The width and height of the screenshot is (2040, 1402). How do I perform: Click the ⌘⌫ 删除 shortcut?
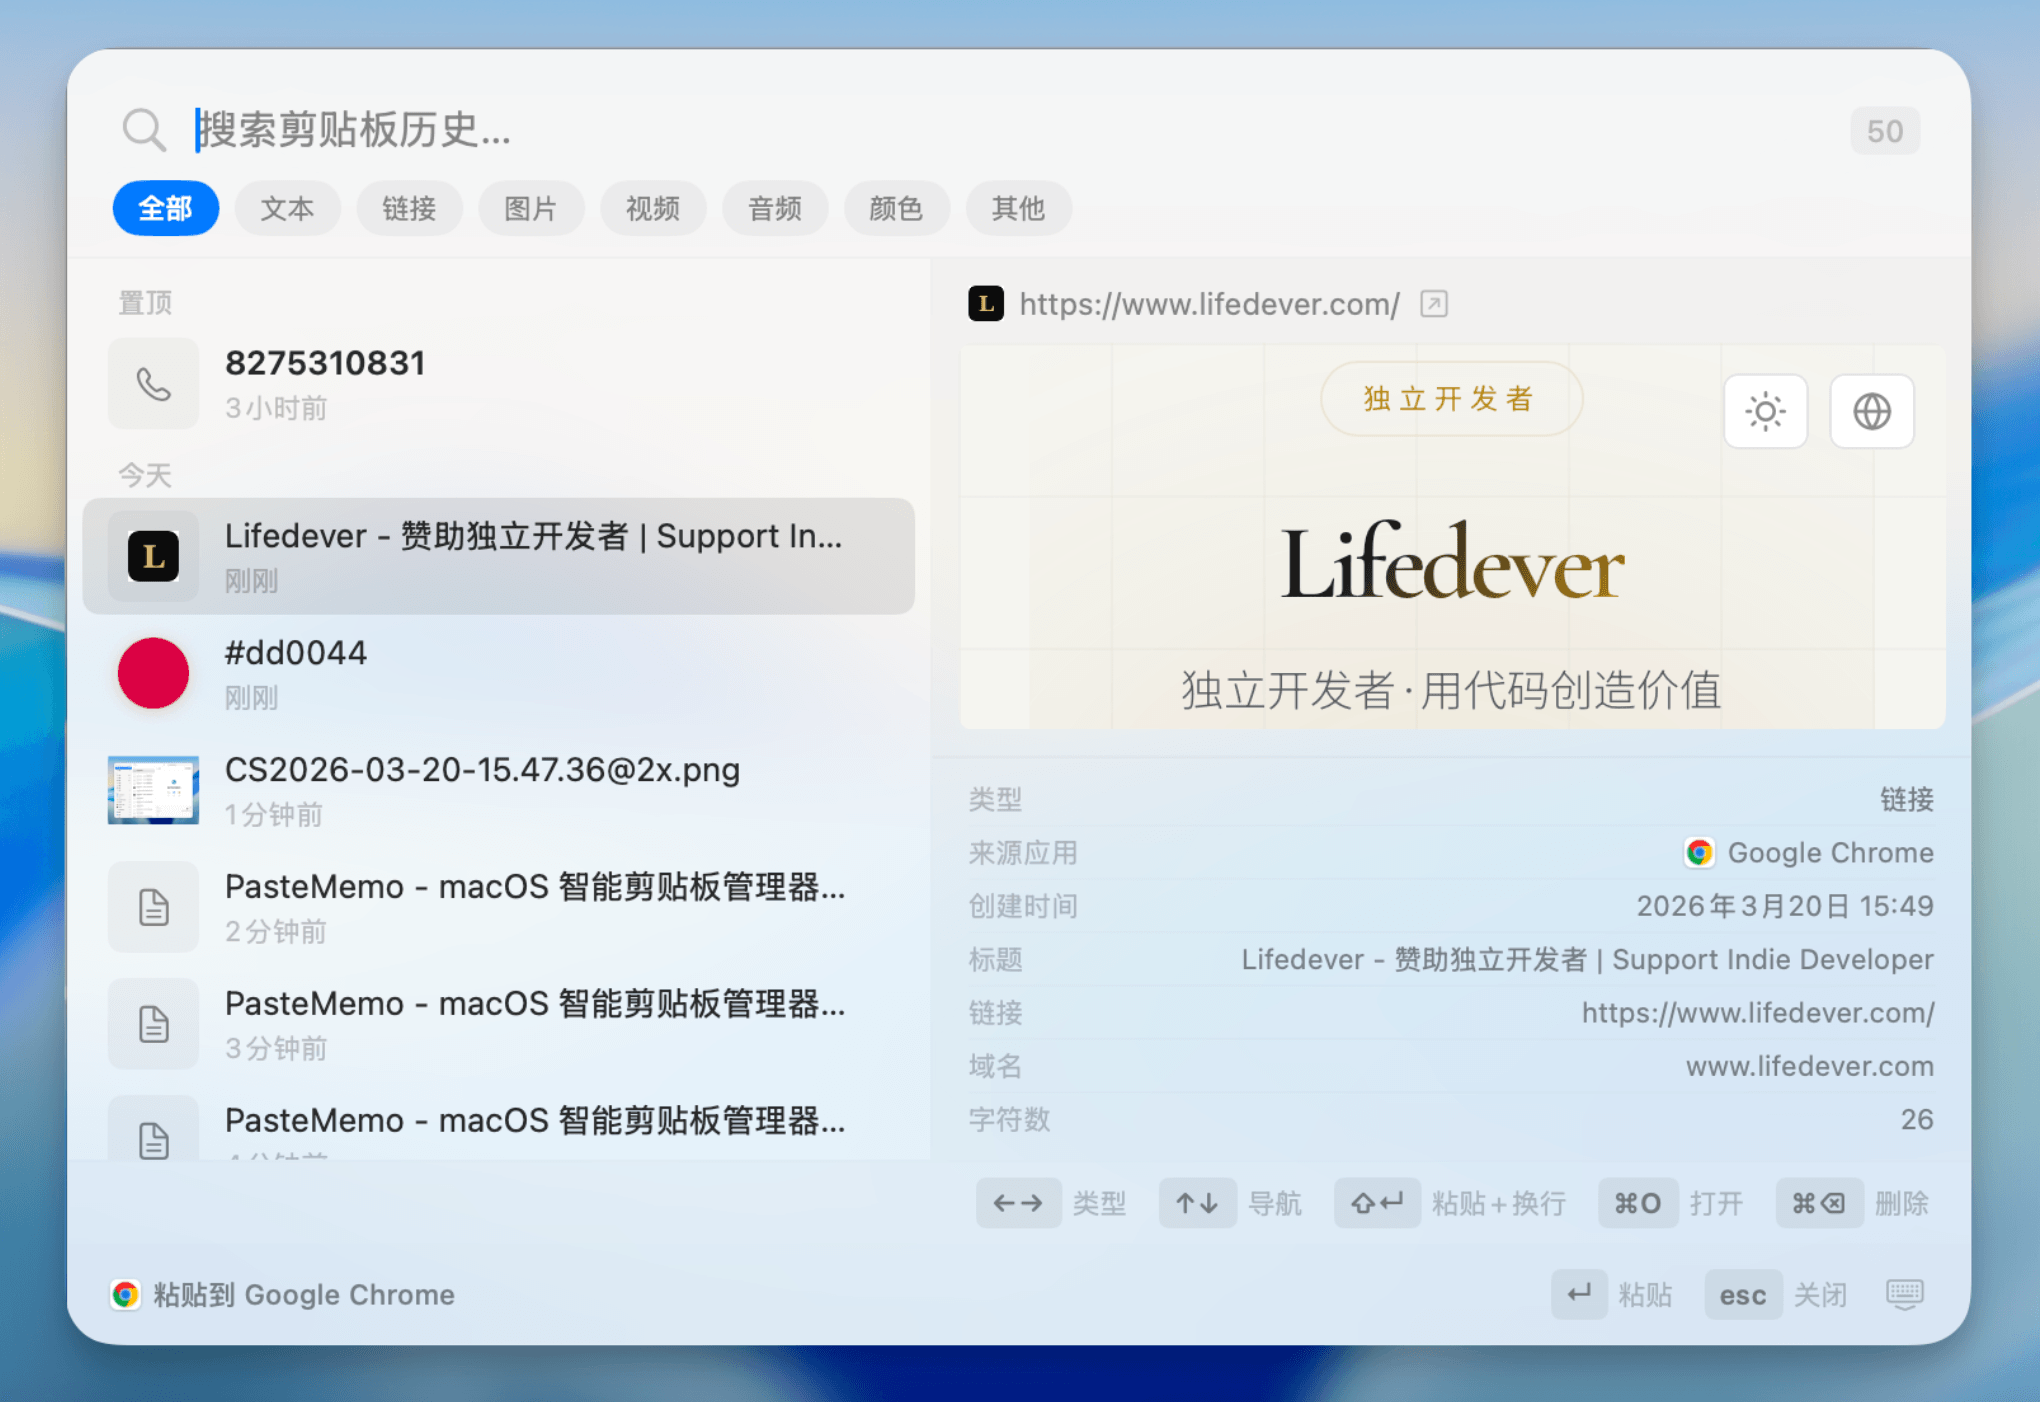(1819, 1203)
